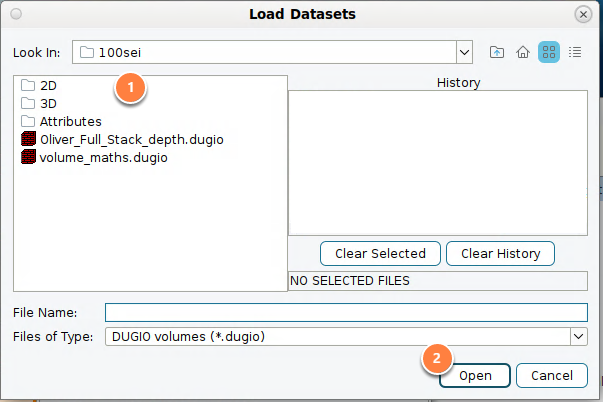The height and width of the screenshot is (402, 603).
Task: Open the 3D folder
Action: pos(39,103)
